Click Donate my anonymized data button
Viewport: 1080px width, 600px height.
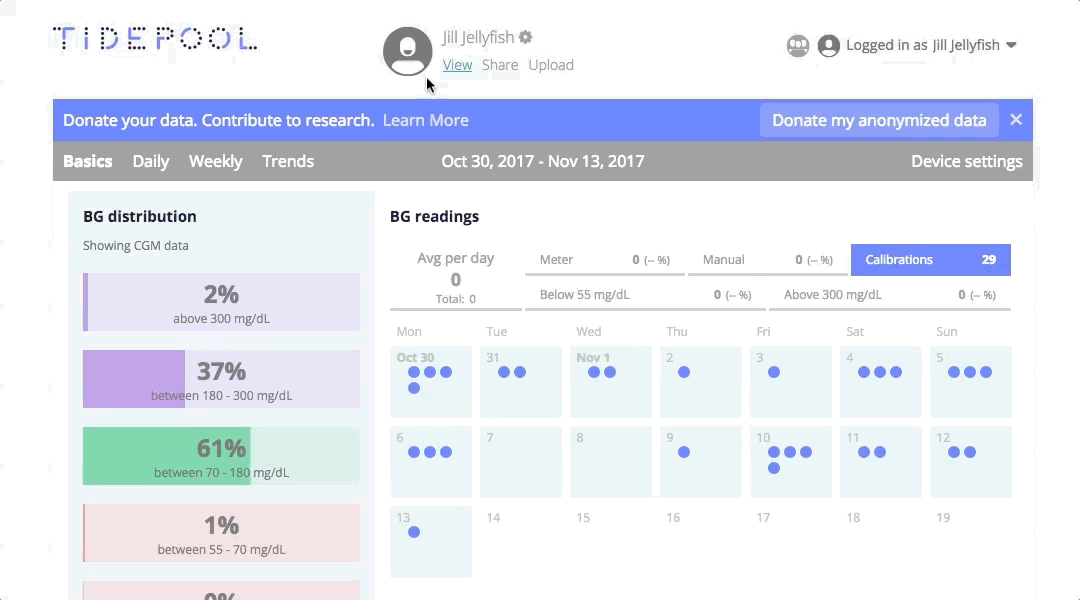(879, 120)
